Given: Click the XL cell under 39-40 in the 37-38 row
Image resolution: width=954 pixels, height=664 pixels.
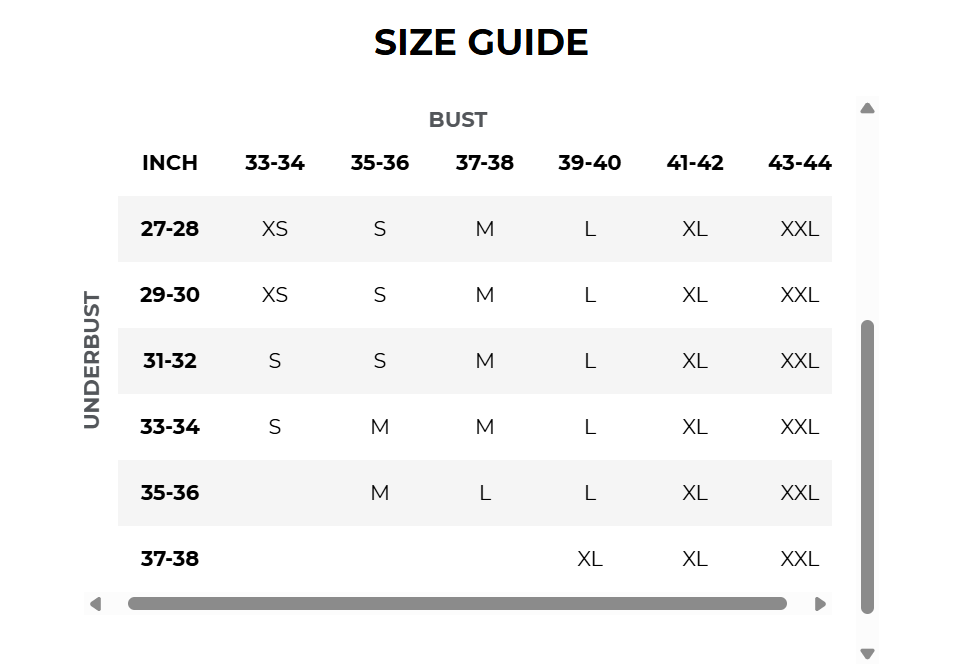Looking at the screenshot, I should tap(590, 559).
